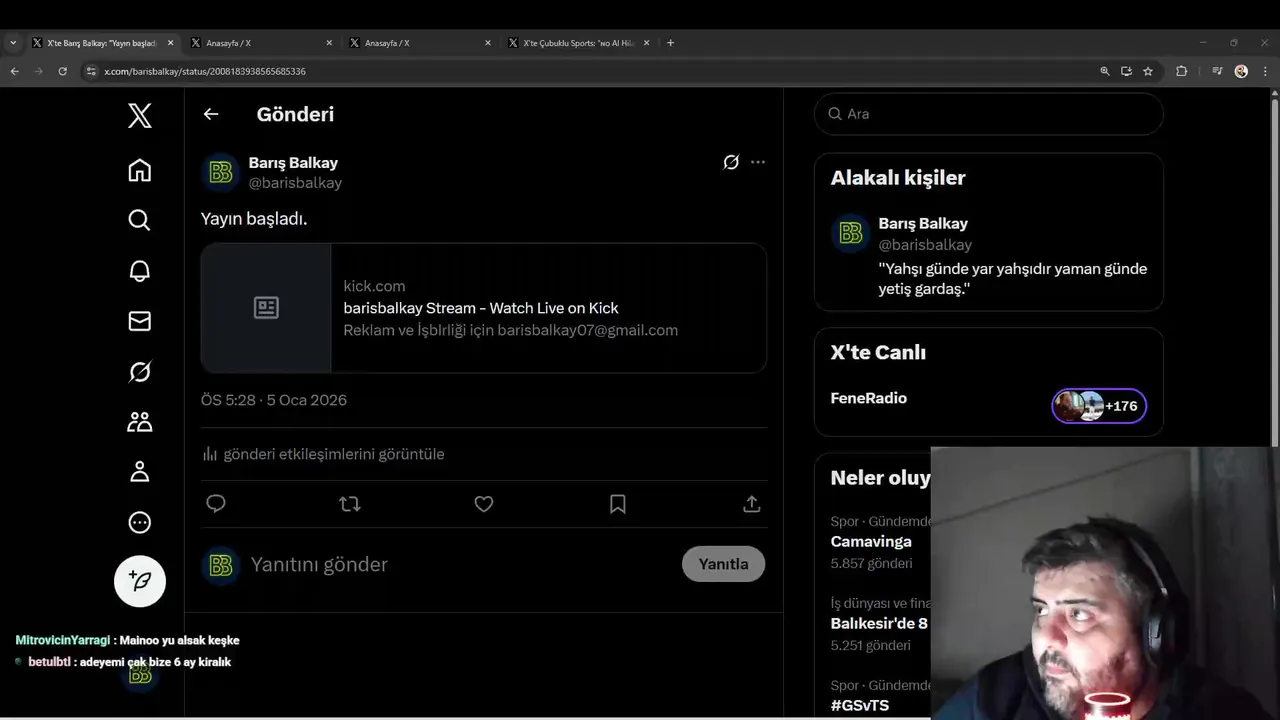Reload the page

[62, 71]
